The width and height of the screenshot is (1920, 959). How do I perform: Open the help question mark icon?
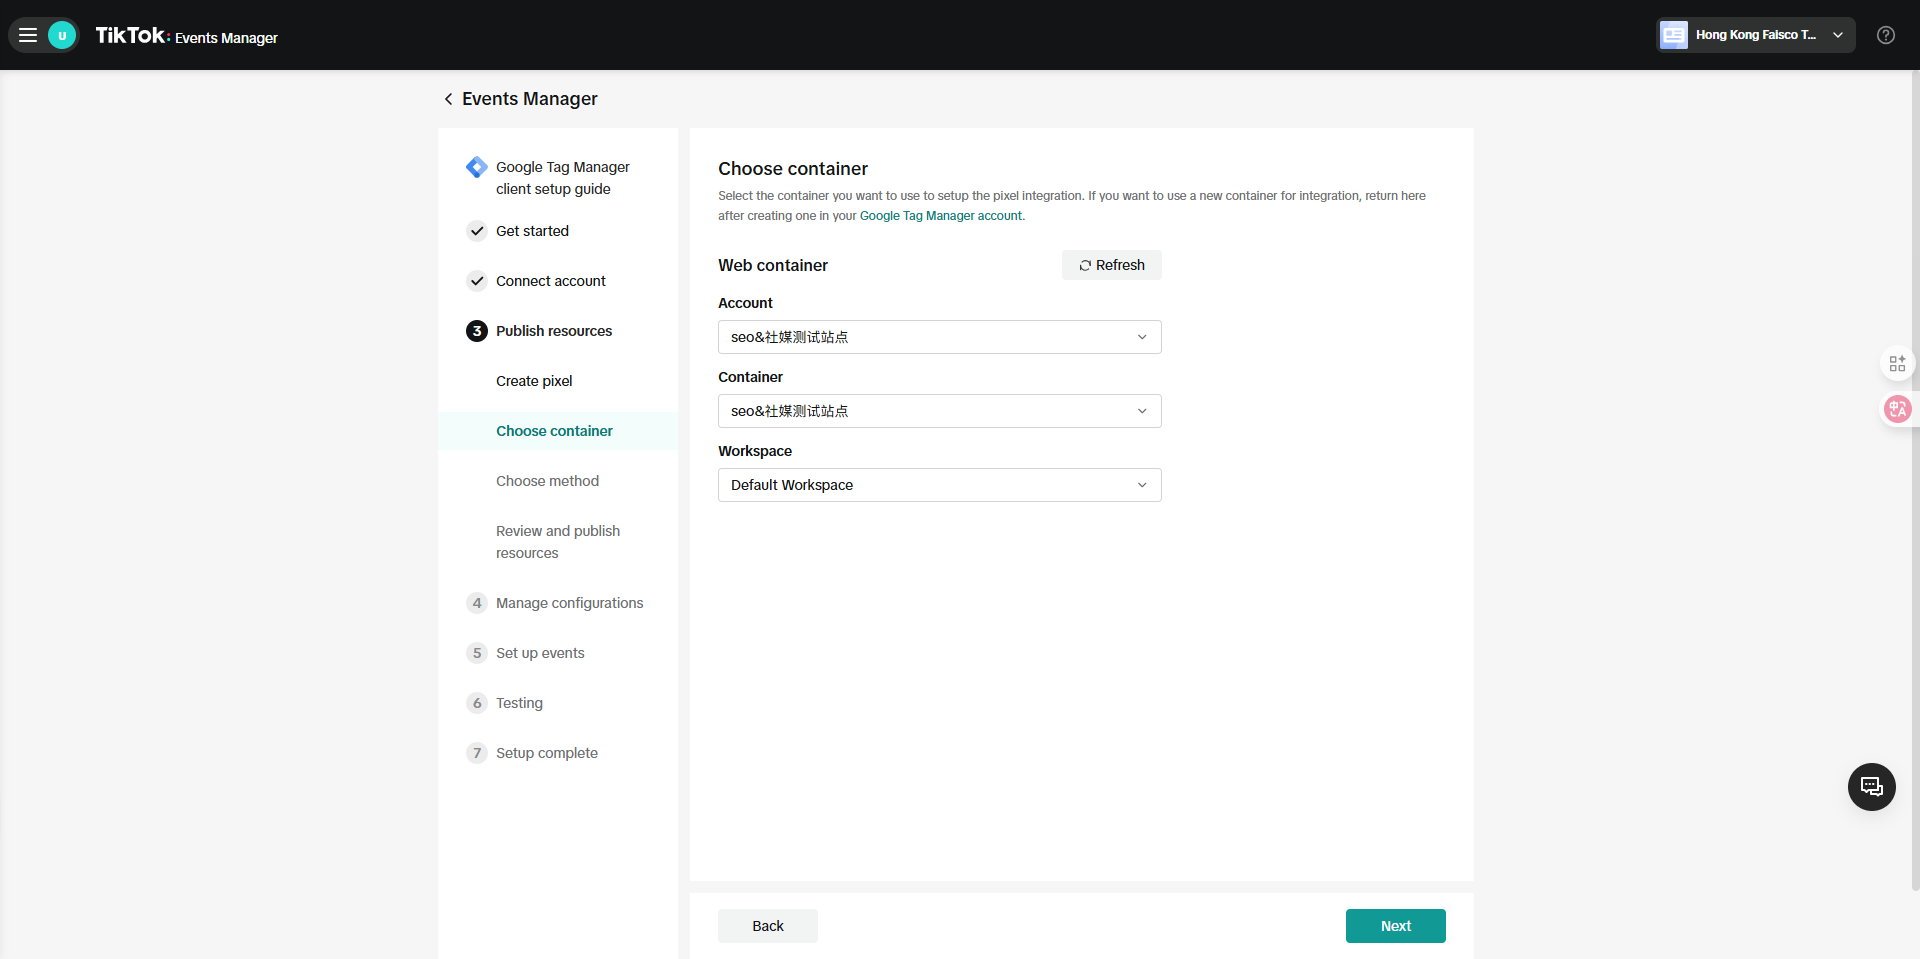1885,35
